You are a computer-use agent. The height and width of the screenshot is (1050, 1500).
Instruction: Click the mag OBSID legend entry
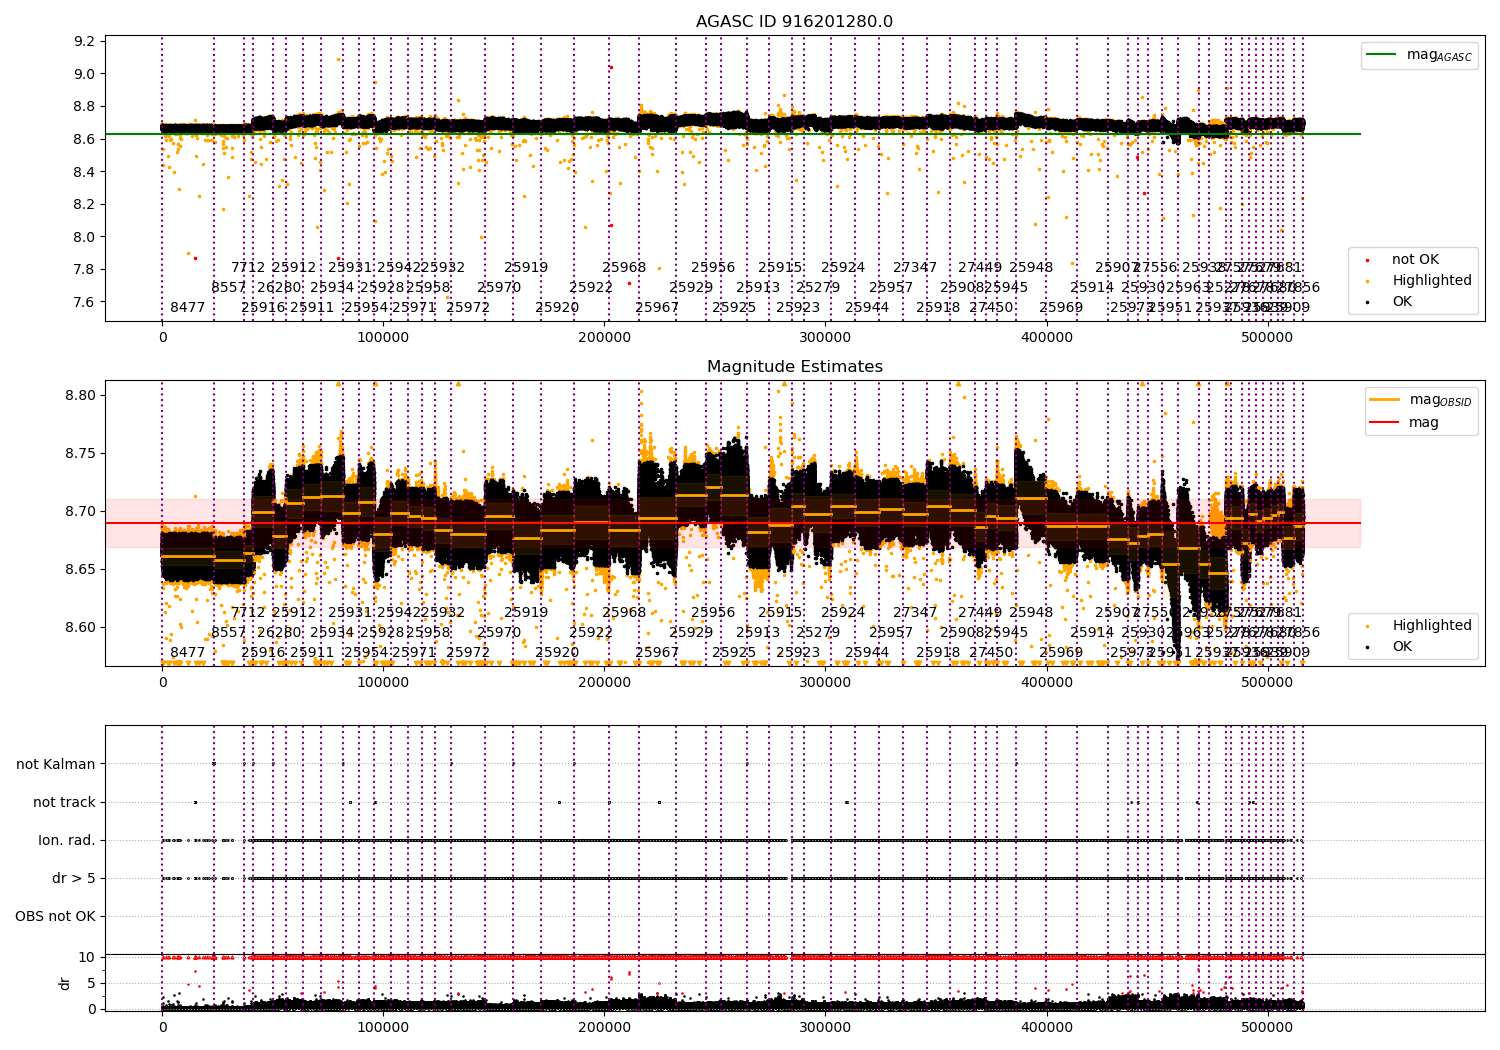[1422, 400]
